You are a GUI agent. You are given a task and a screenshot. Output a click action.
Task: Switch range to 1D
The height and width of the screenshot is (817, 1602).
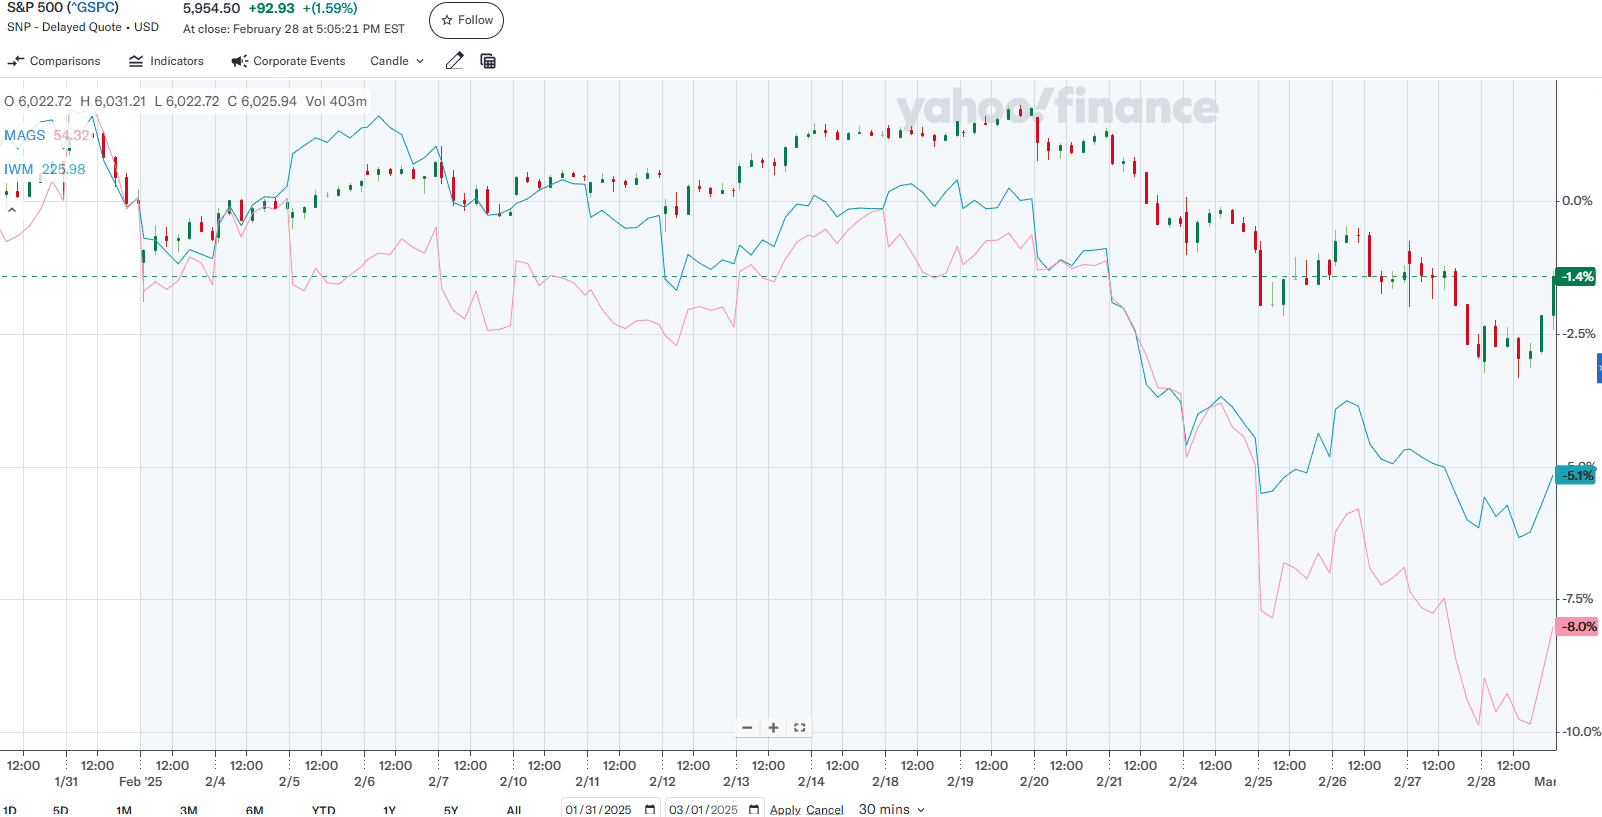pos(10,810)
